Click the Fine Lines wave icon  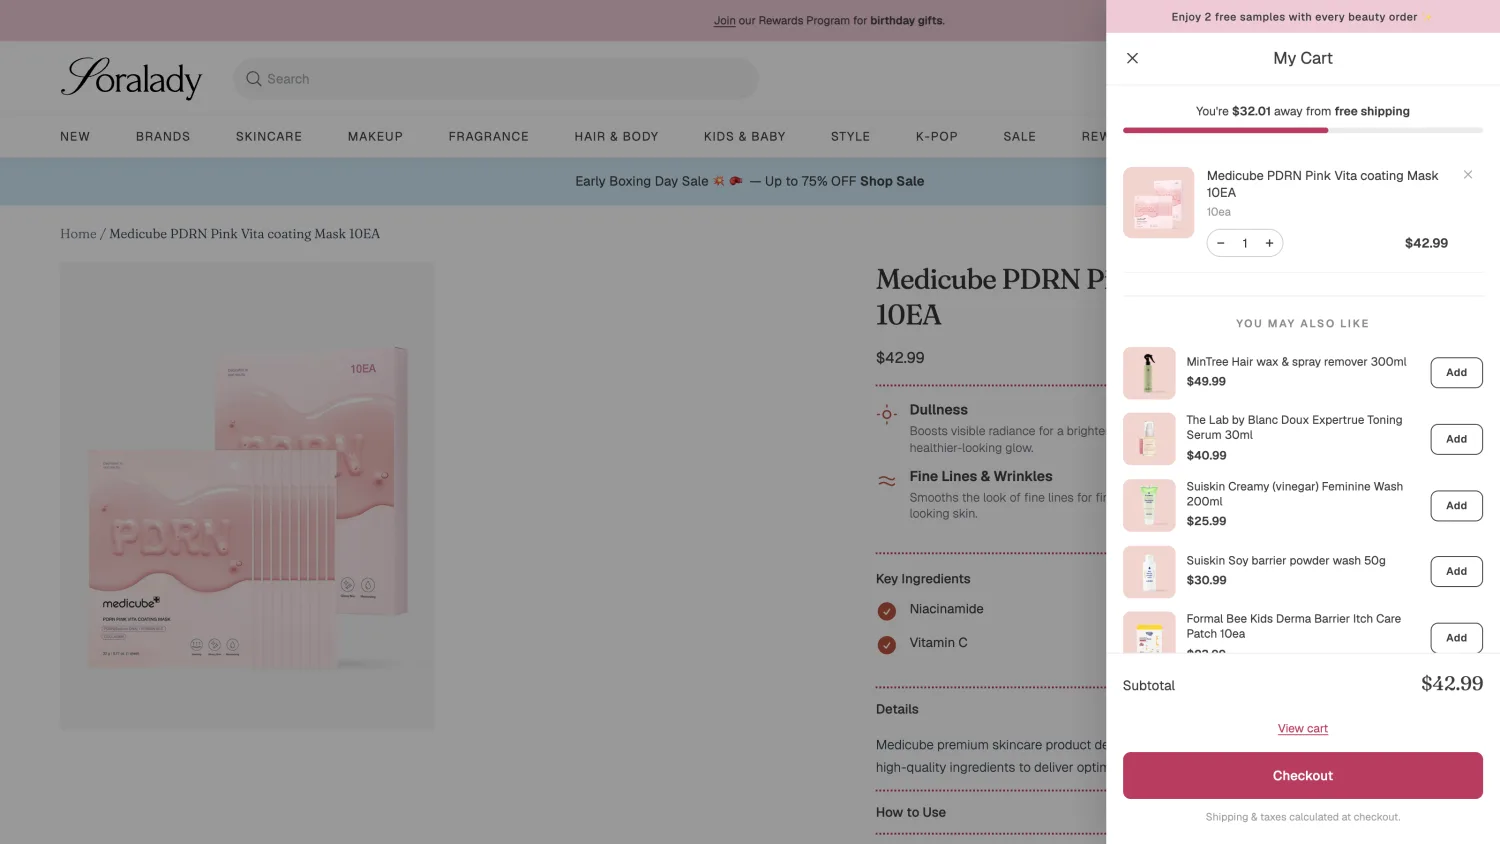[887, 481]
